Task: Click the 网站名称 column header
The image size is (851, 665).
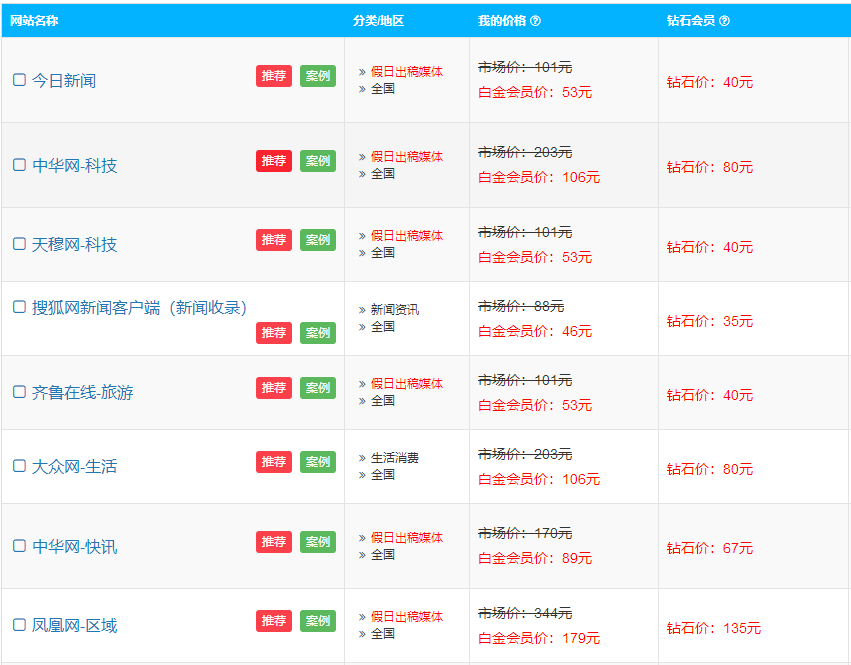Action: 34,21
